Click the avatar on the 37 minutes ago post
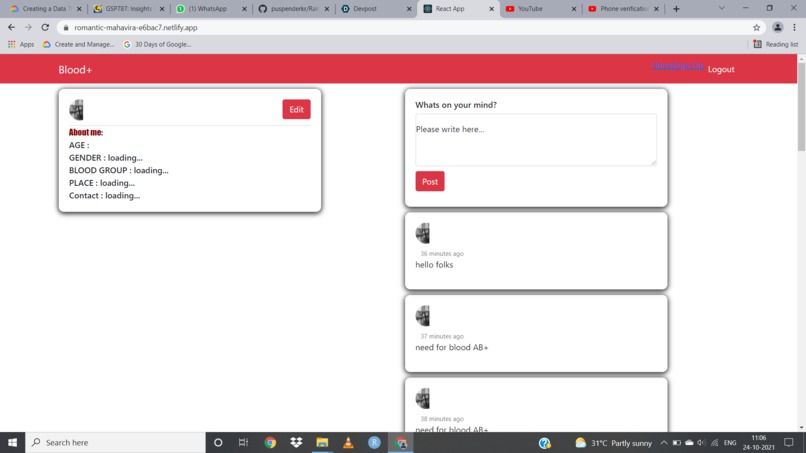Image resolution: width=806 pixels, height=453 pixels. click(x=423, y=316)
